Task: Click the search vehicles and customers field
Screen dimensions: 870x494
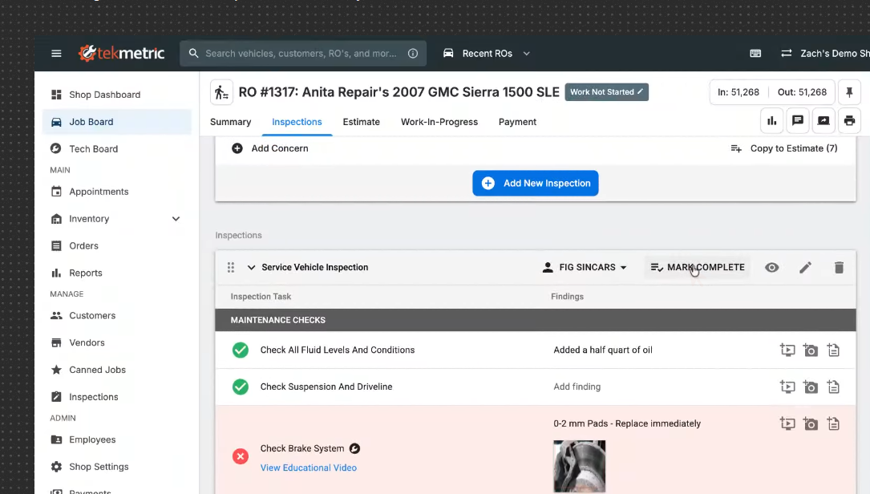Action: [303, 53]
